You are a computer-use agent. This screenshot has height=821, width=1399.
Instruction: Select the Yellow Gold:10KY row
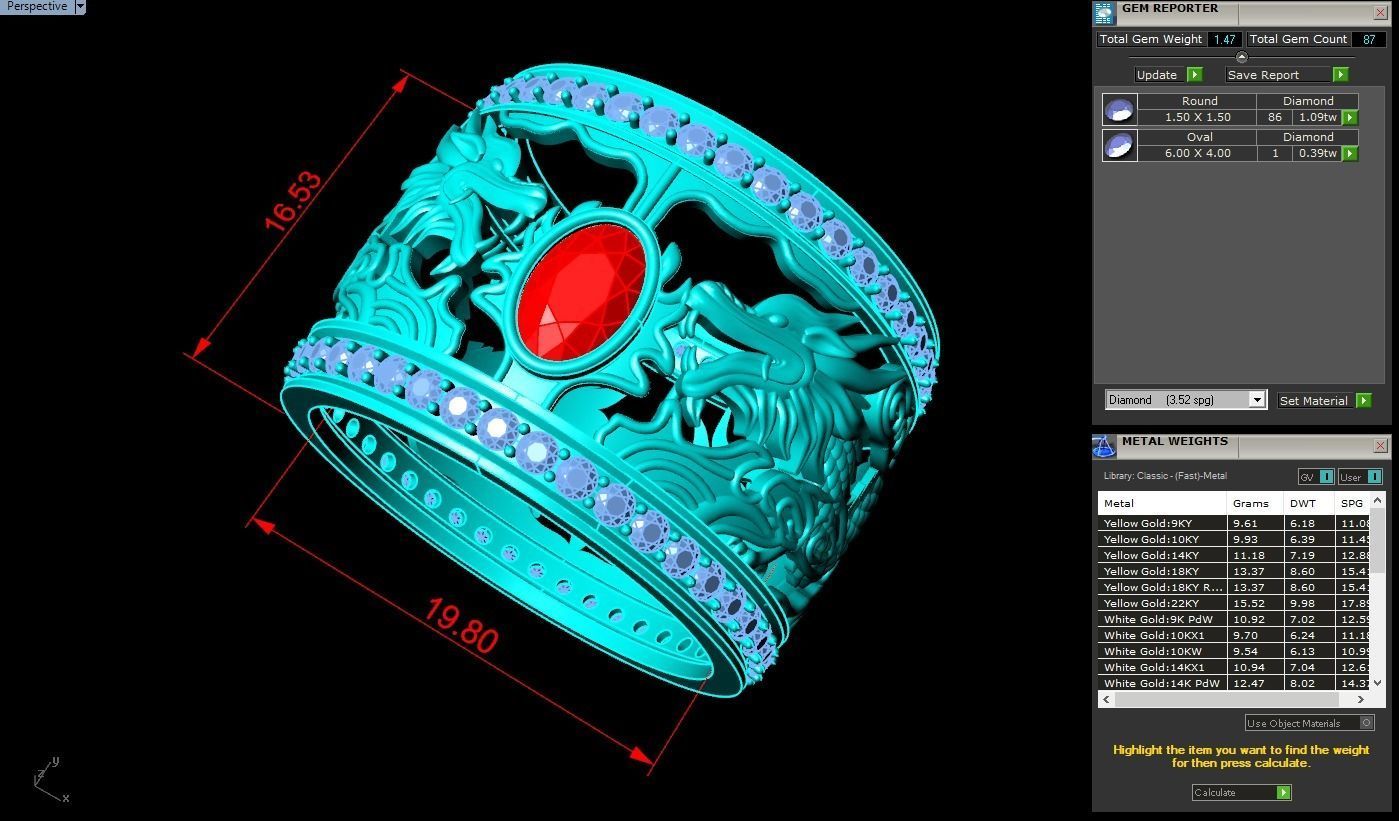1233,539
